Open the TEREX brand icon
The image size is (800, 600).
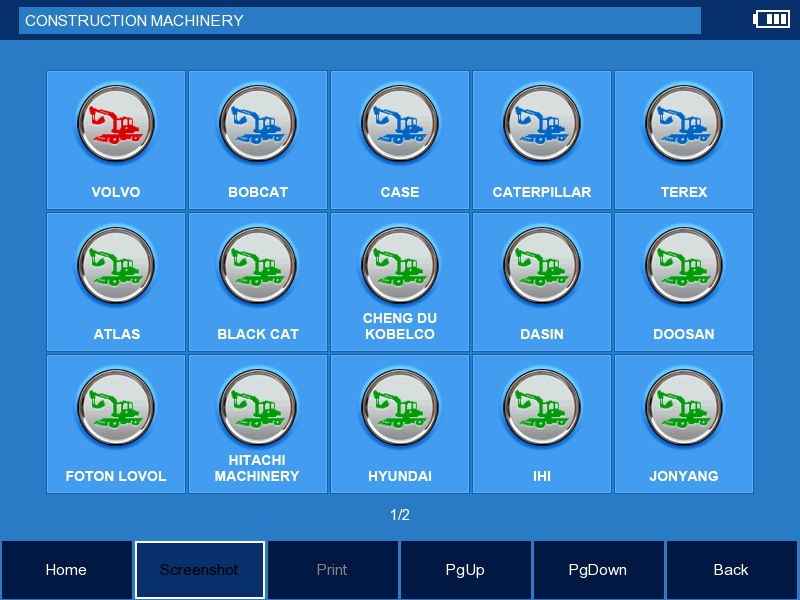[684, 123]
